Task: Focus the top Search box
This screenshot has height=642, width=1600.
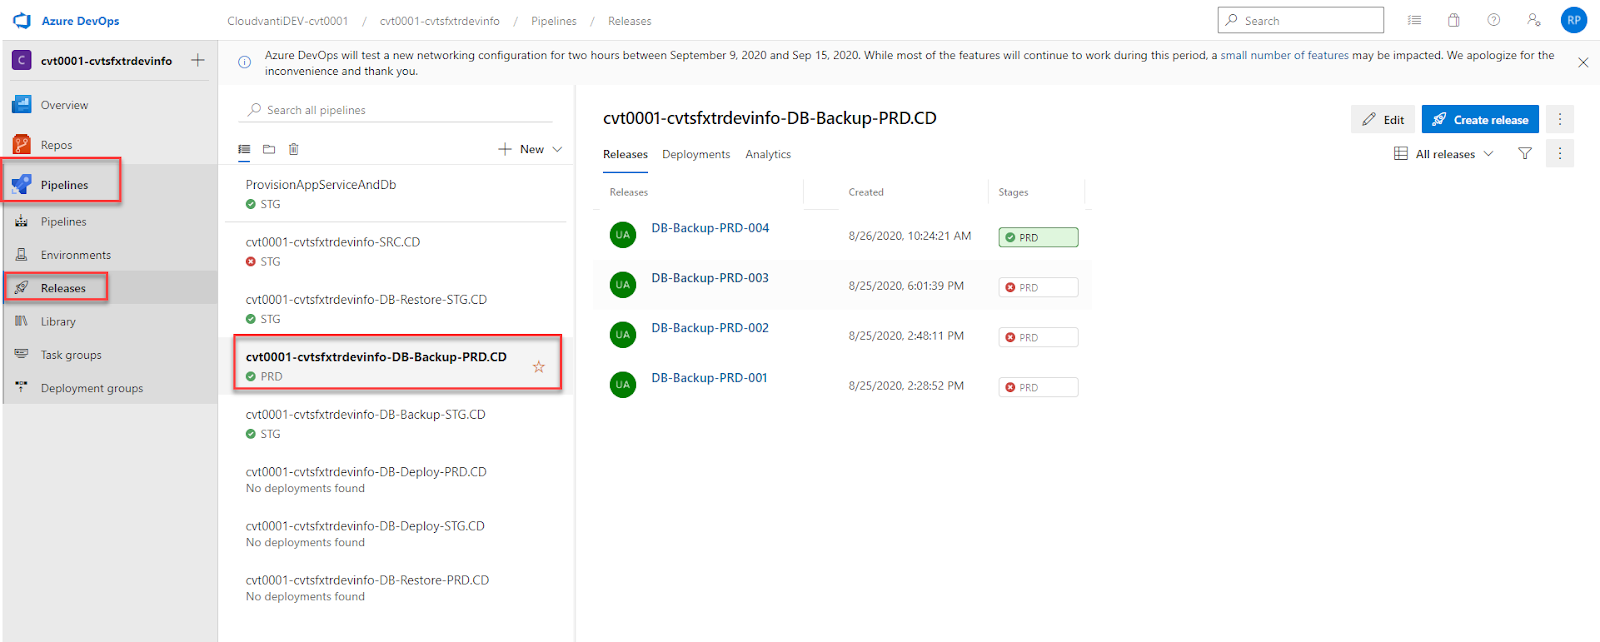Action: pyautogui.click(x=1300, y=20)
